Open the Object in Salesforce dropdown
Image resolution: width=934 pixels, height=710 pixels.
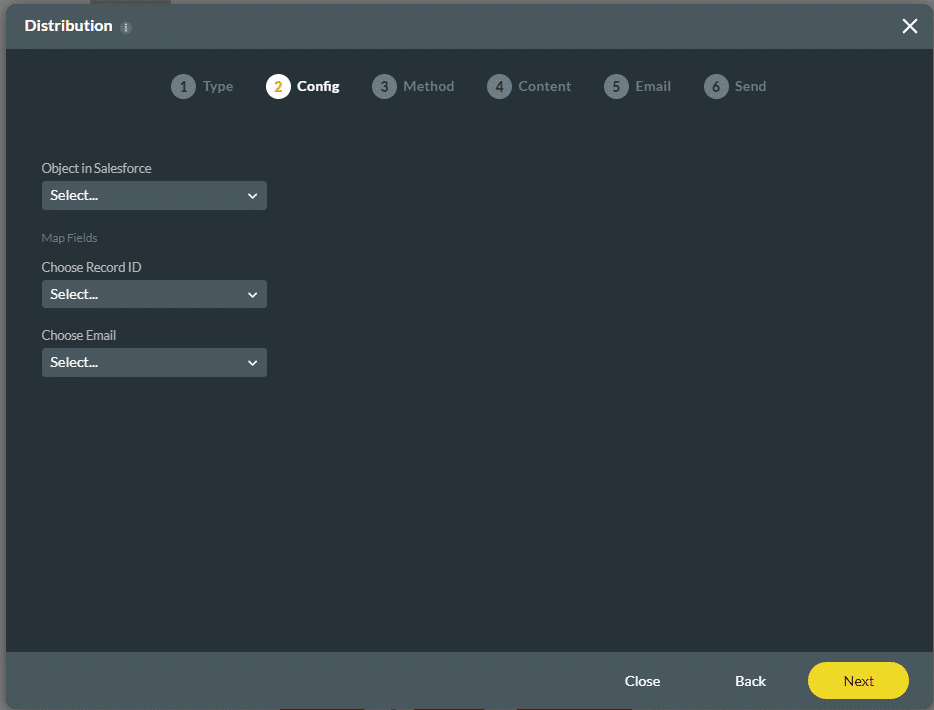(x=153, y=195)
